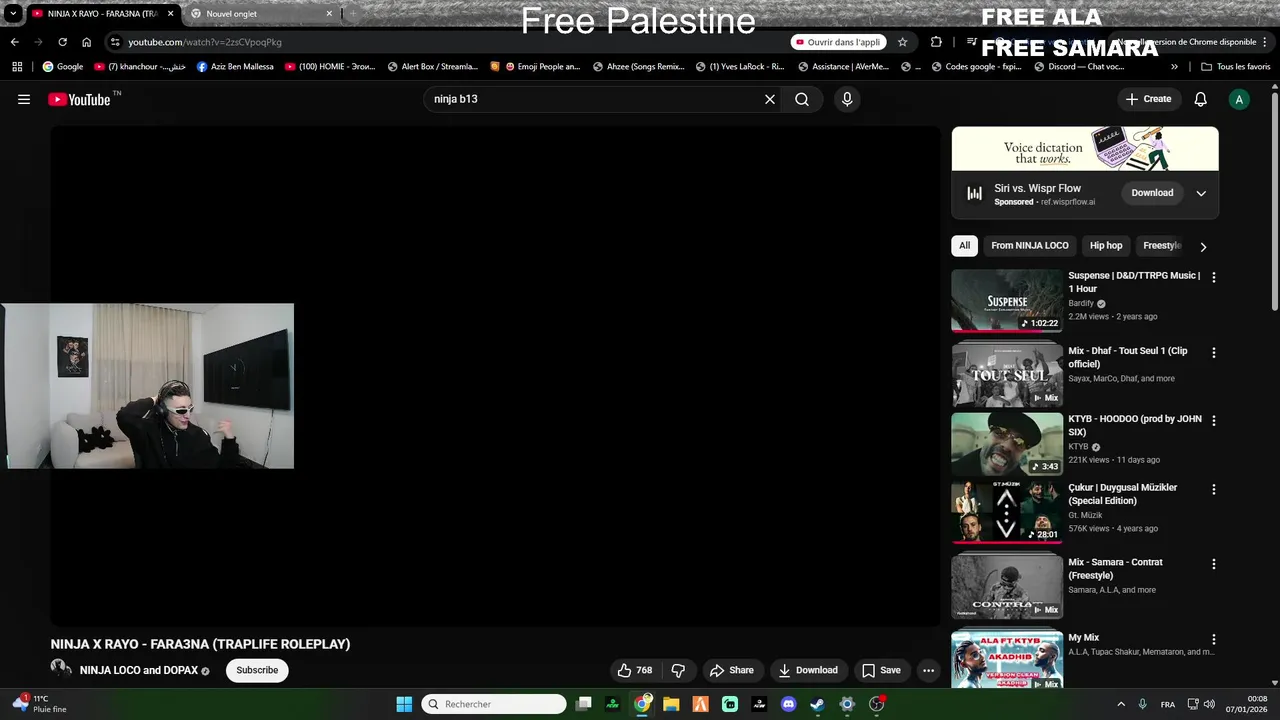Open the Discord — Chat bookmark
The width and height of the screenshot is (1280, 720).
(1079, 66)
